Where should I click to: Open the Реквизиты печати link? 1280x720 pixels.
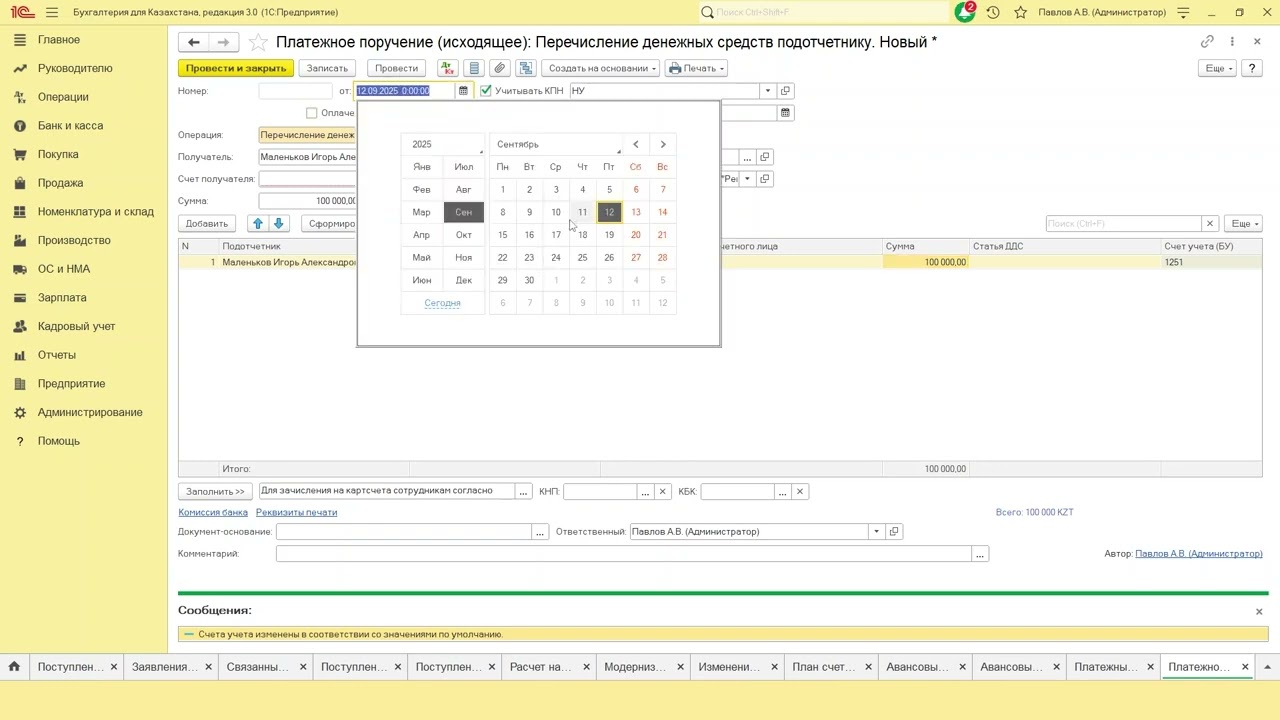pos(296,512)
